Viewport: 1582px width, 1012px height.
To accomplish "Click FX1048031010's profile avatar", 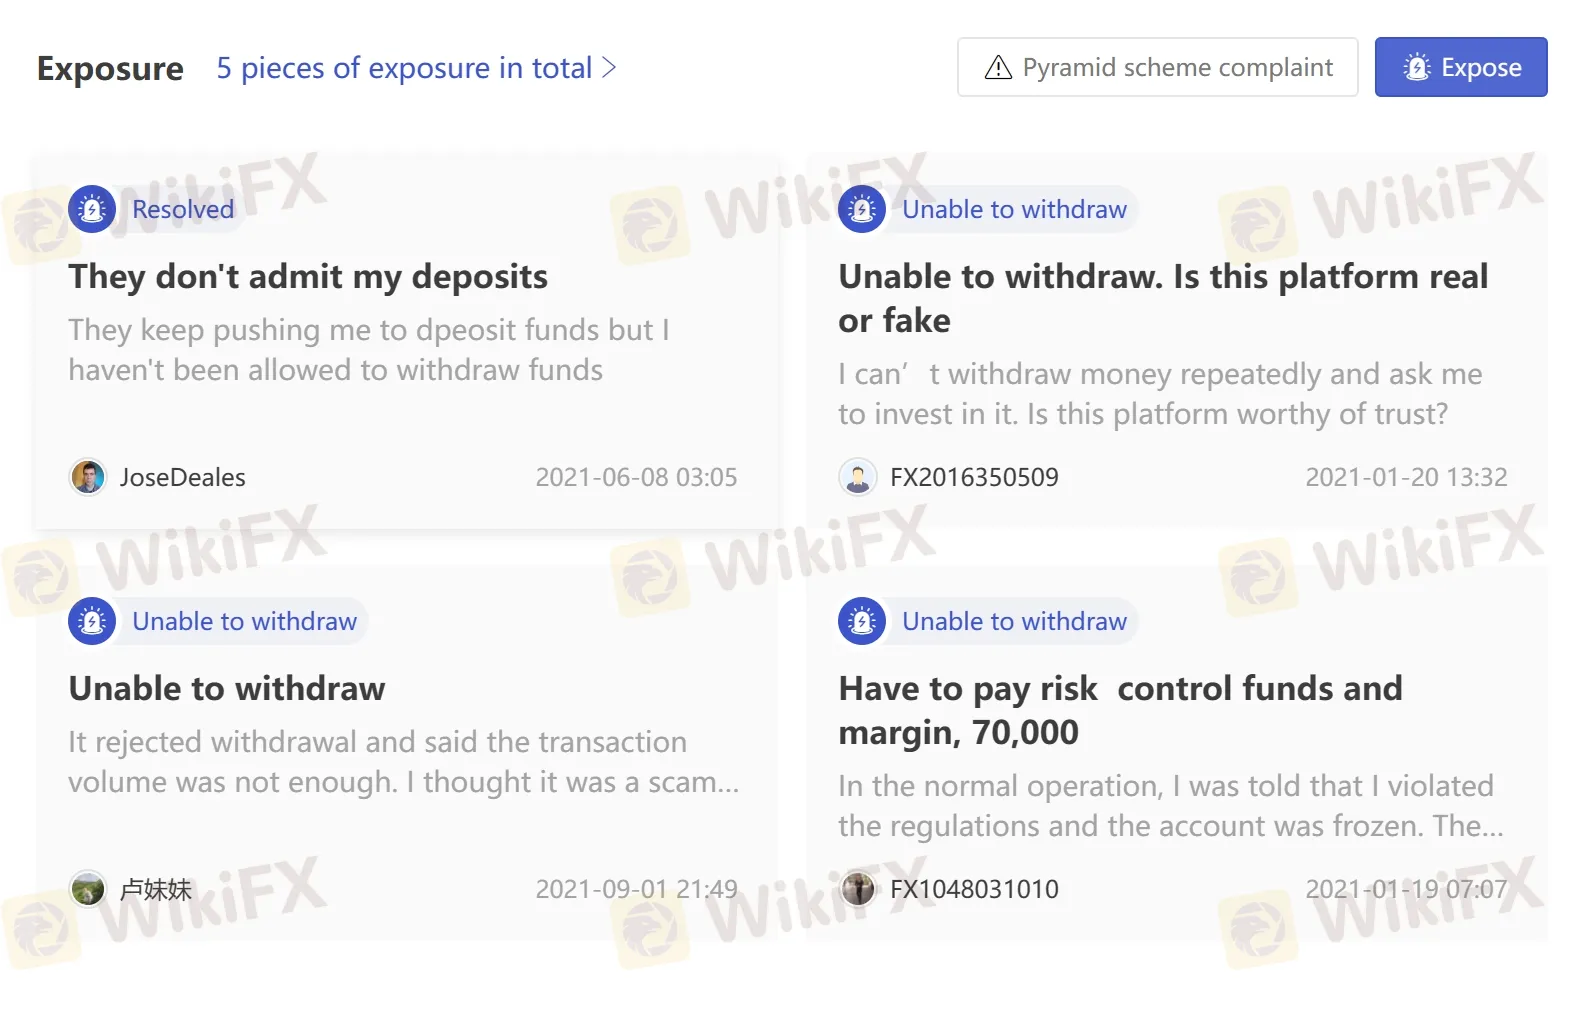I will coord(858,888).
